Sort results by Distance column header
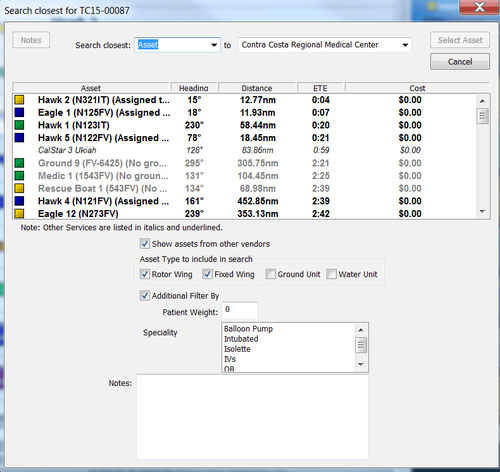 point(257,88)
